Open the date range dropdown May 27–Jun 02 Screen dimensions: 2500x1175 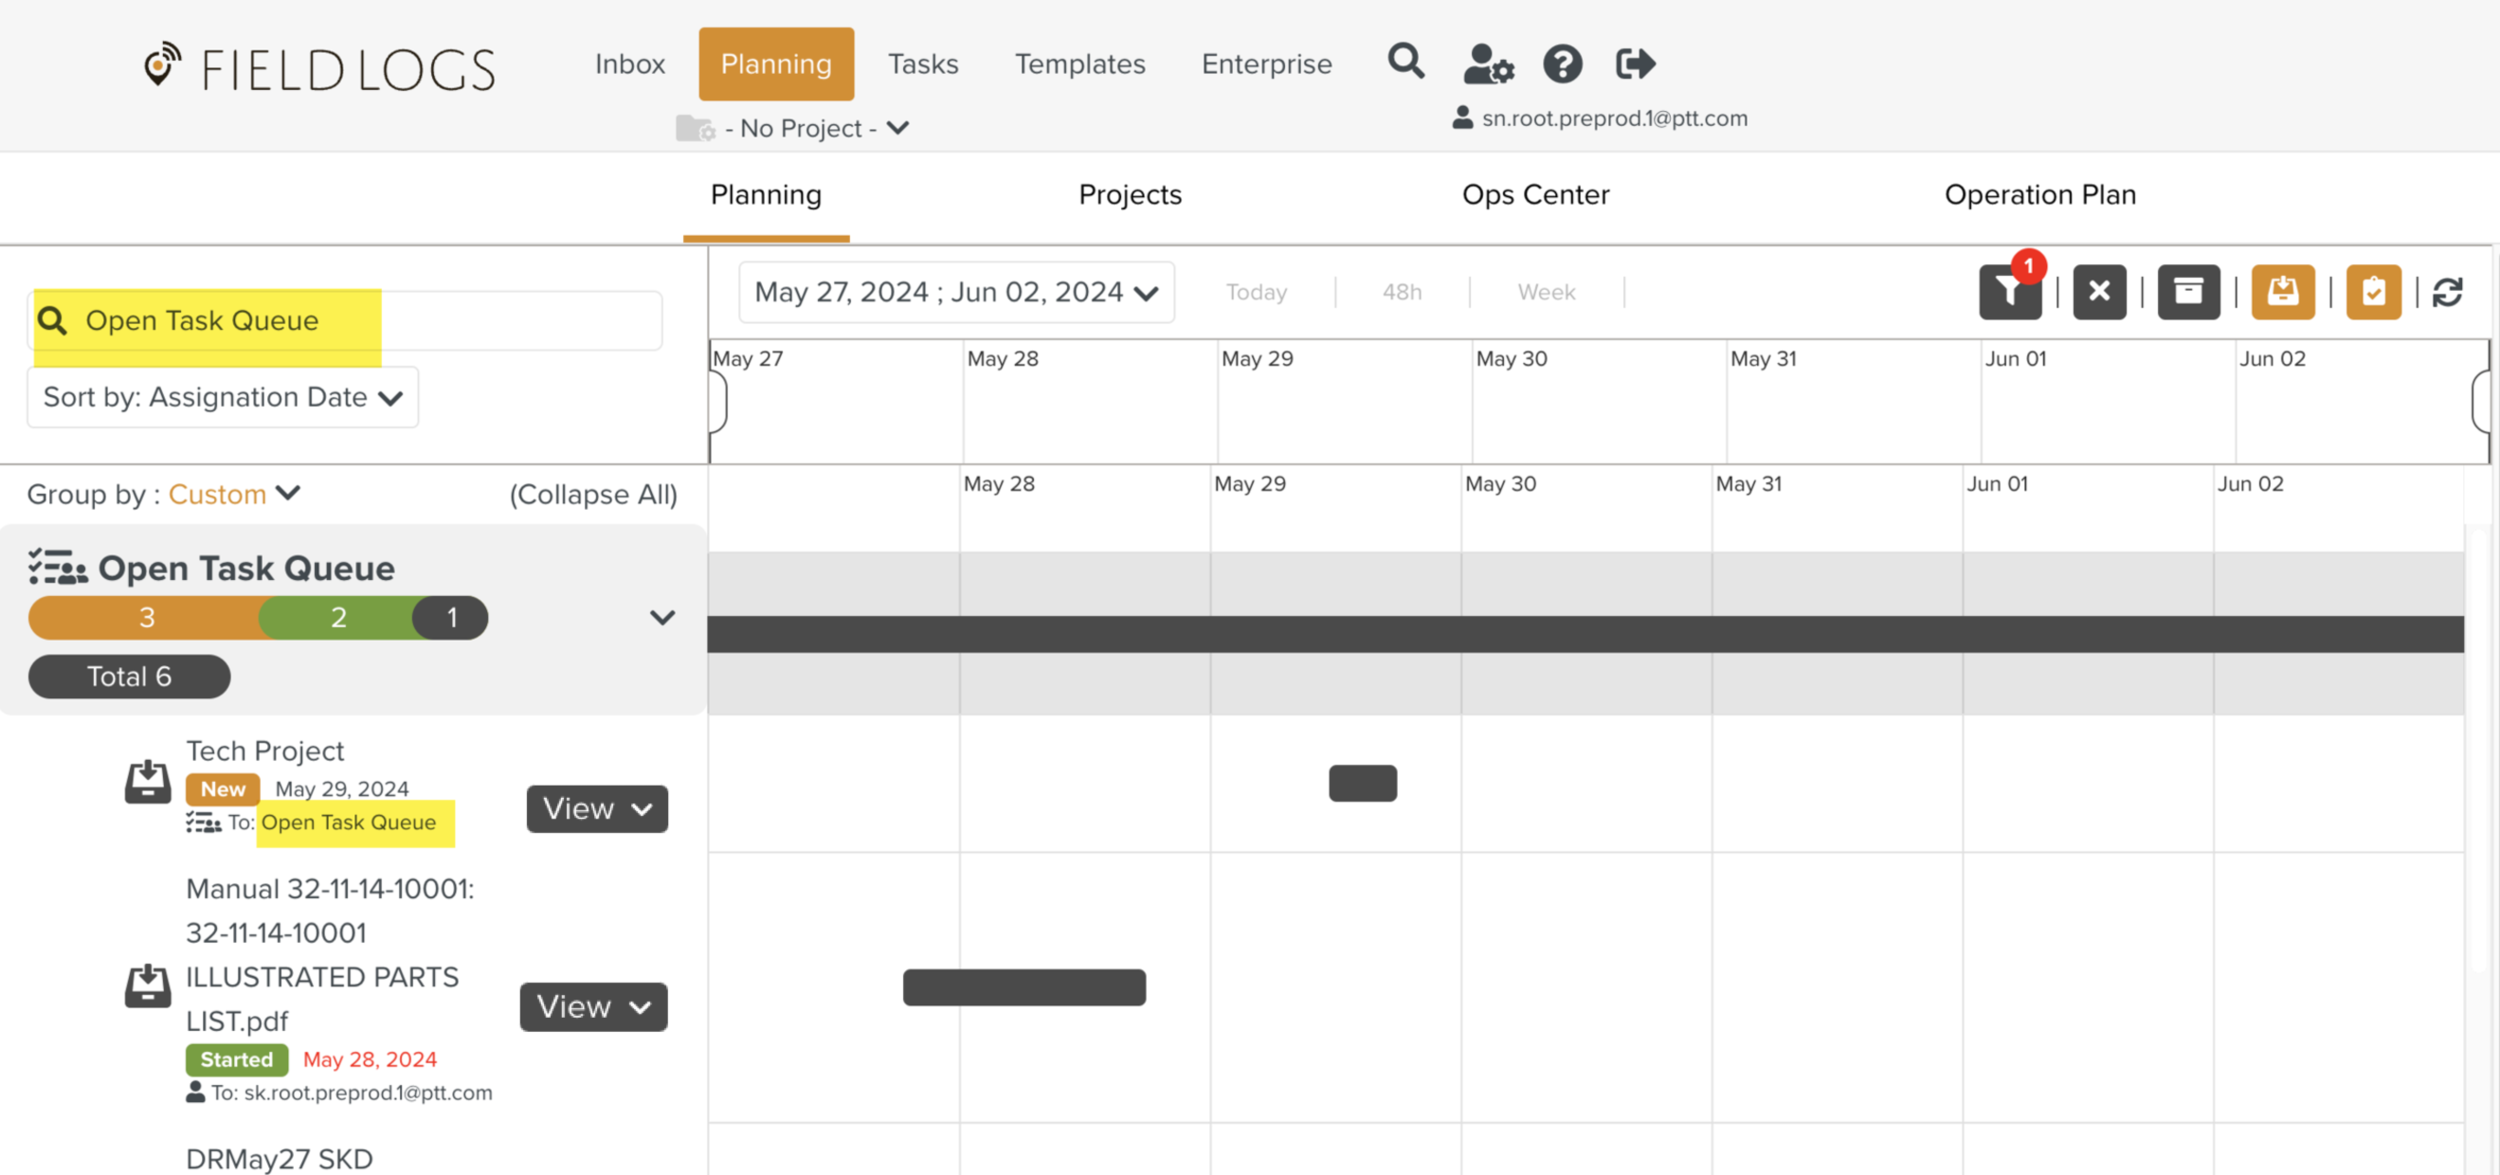pos(955,292)
